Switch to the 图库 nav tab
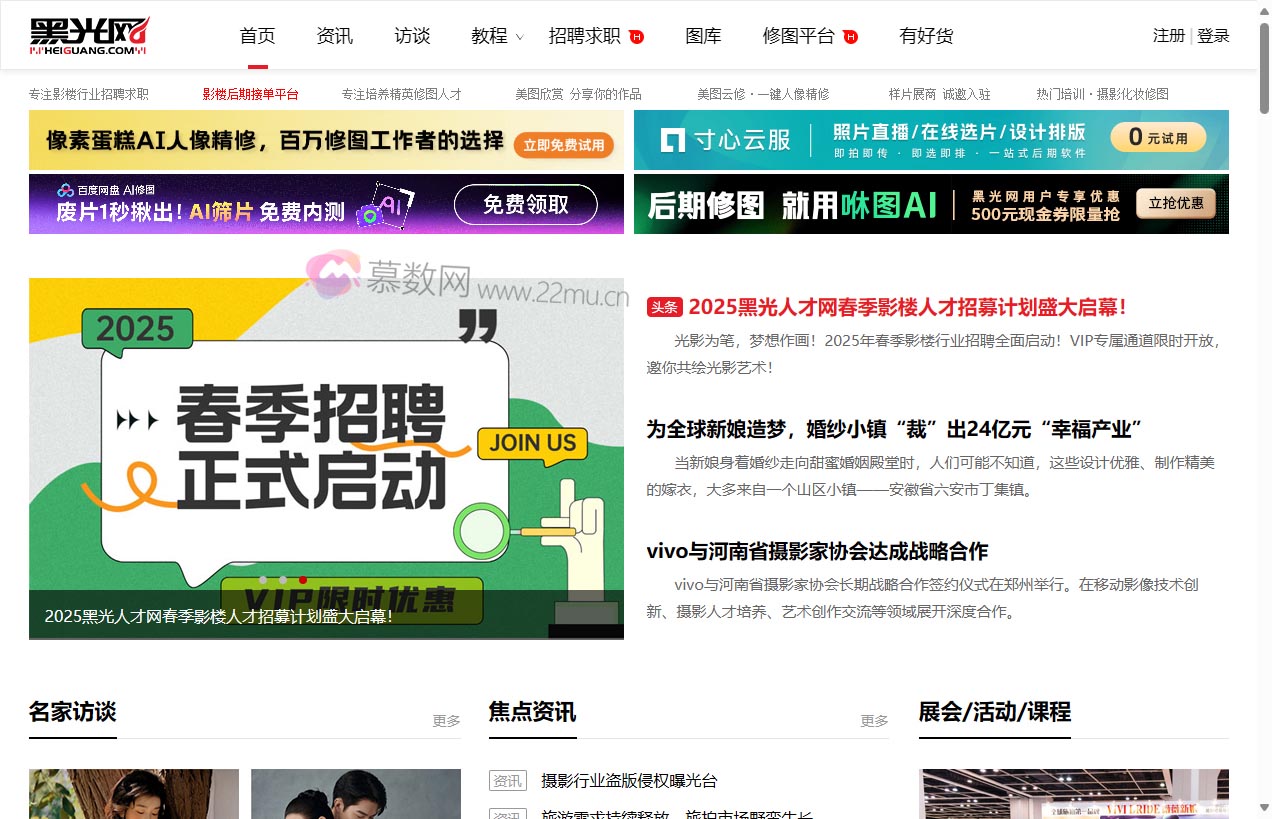This screenshot has height=819, width=1272. (x=703, y=36)
